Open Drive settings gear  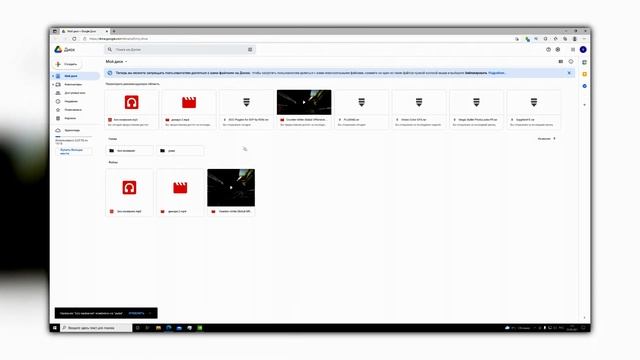click(x=558, y=49)
